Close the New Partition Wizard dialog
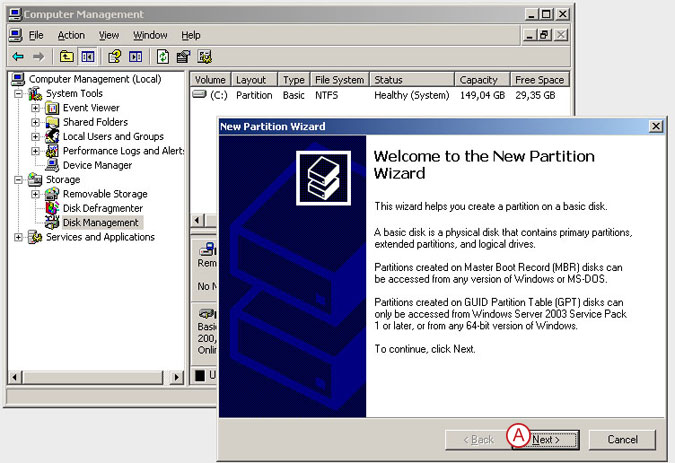The height and width of the screenshot is (463, 675). tap(656, 126)
